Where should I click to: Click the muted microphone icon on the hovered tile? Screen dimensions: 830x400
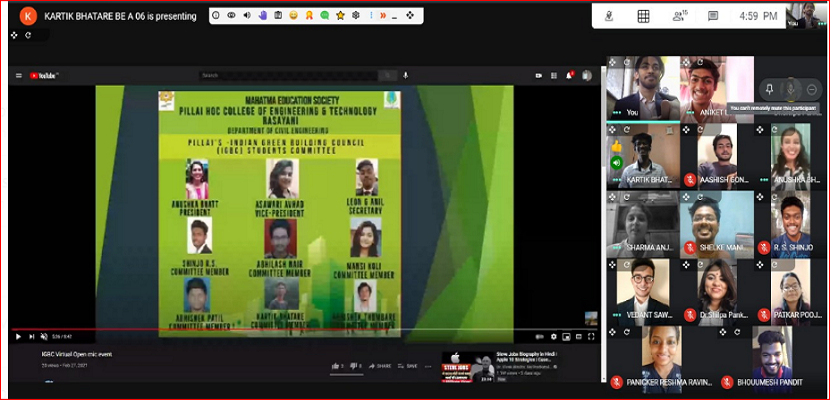[x=791, y=89]
